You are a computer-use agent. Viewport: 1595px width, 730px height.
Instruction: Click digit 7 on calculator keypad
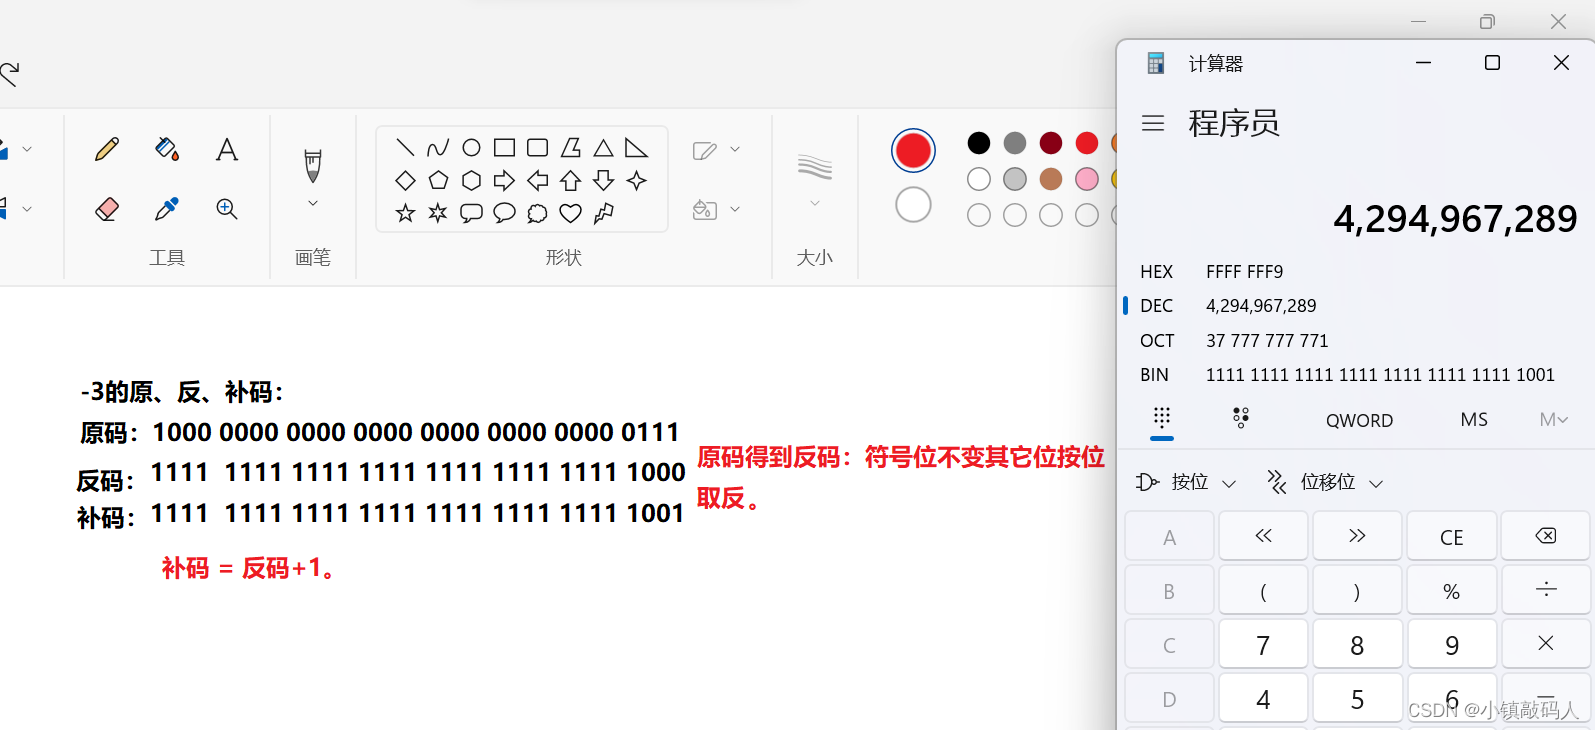pyautogui.click(x=1263, y=645)
